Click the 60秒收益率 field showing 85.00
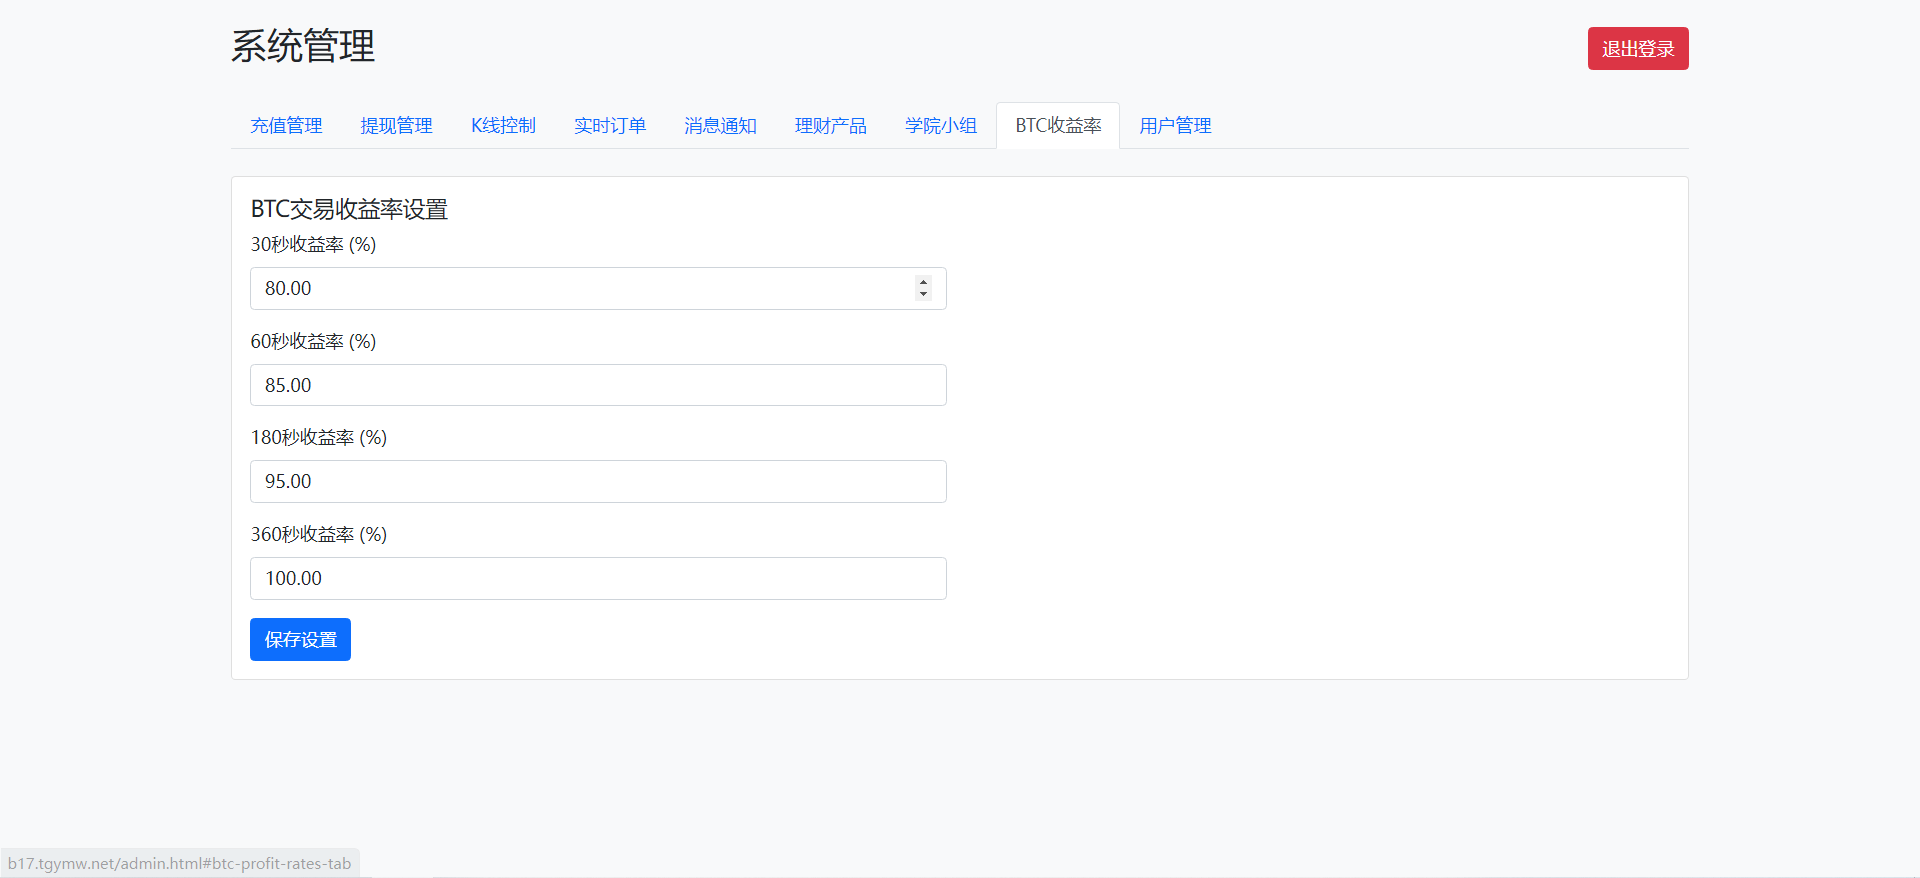This screenshot has height=878, width=1920. (597, 385)
